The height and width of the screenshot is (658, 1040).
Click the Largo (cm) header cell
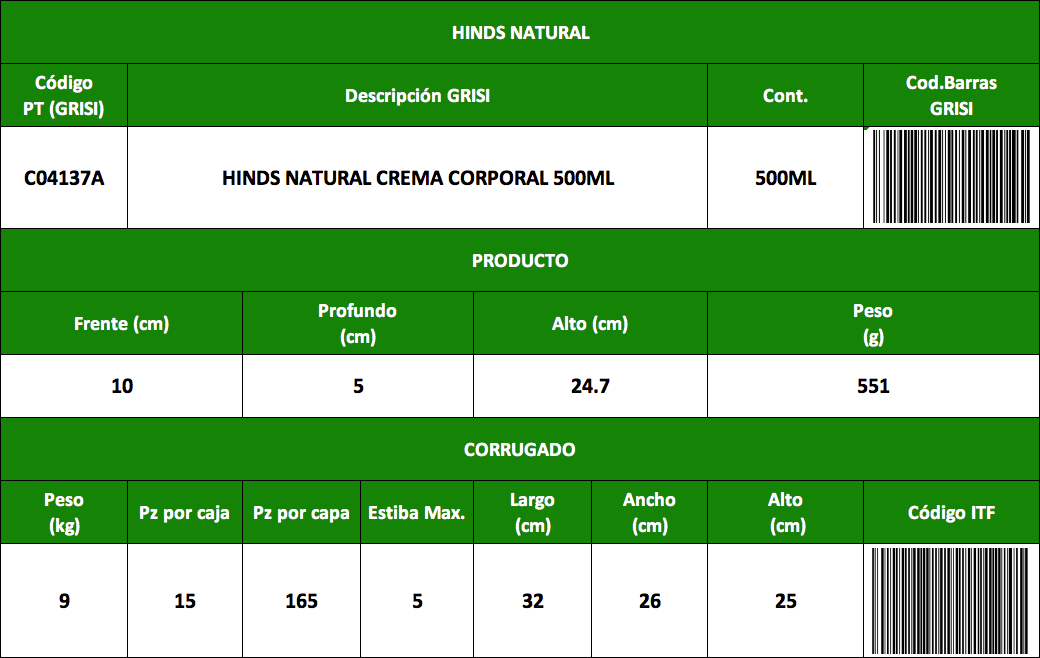pyautogui.click(x=533, y=512)
